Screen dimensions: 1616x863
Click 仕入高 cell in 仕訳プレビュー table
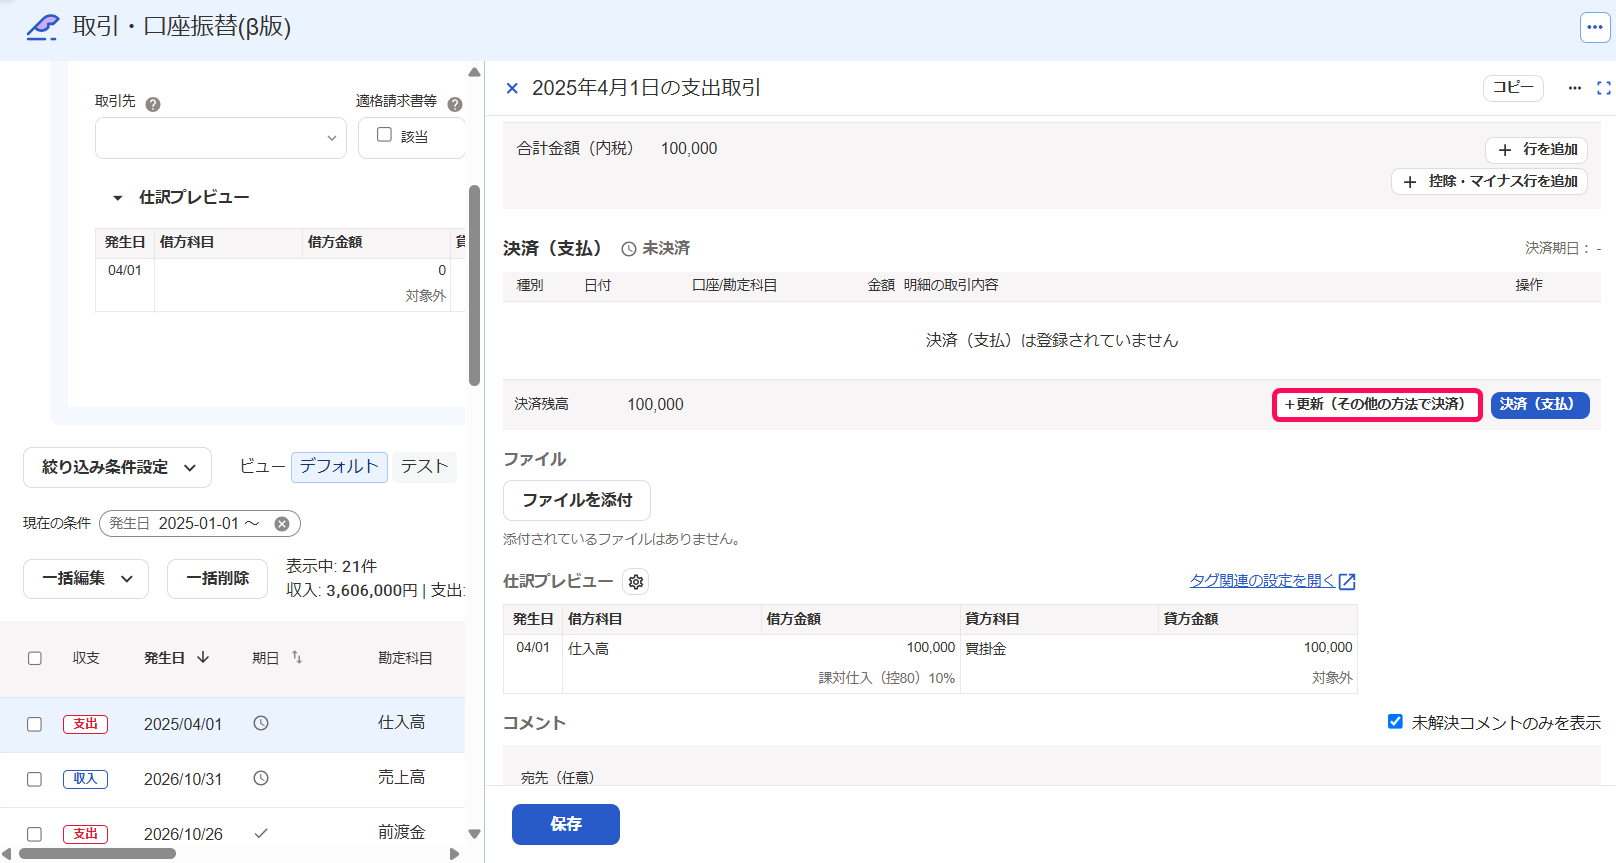[589, 649]
